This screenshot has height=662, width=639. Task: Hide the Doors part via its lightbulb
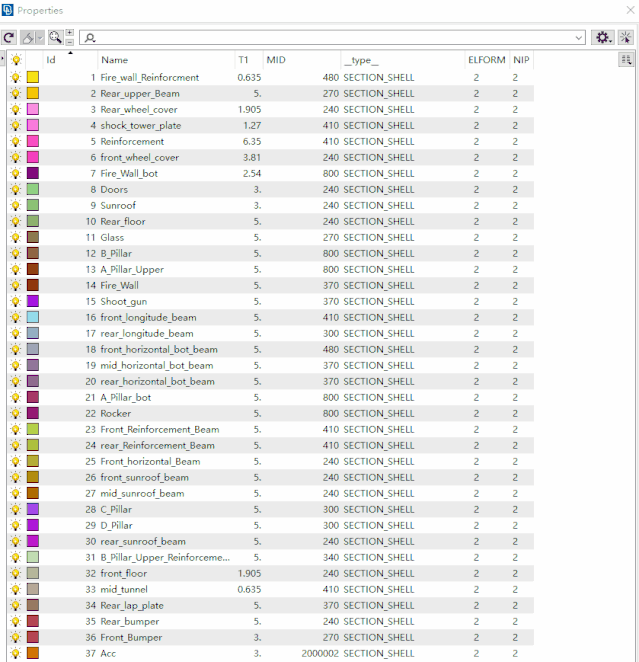coord(16,190)
